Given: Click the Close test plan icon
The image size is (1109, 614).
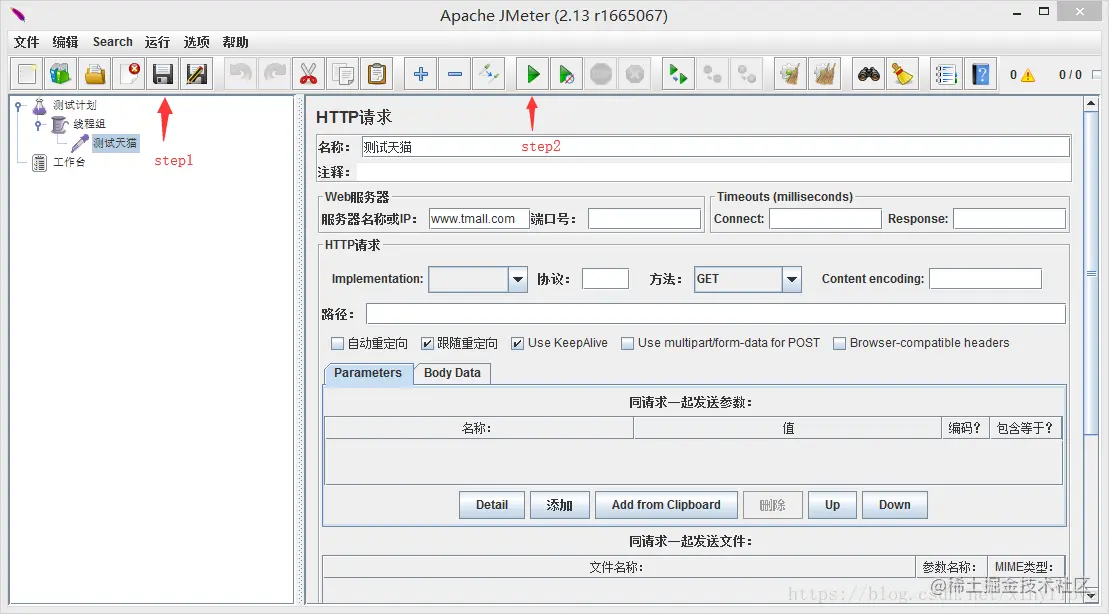Looking at the screenshot, I should 129,74.
